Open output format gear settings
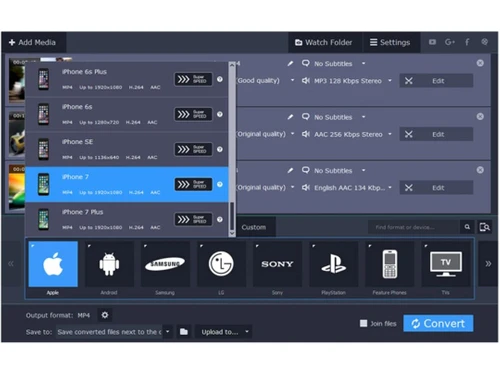 coord(105,315)
